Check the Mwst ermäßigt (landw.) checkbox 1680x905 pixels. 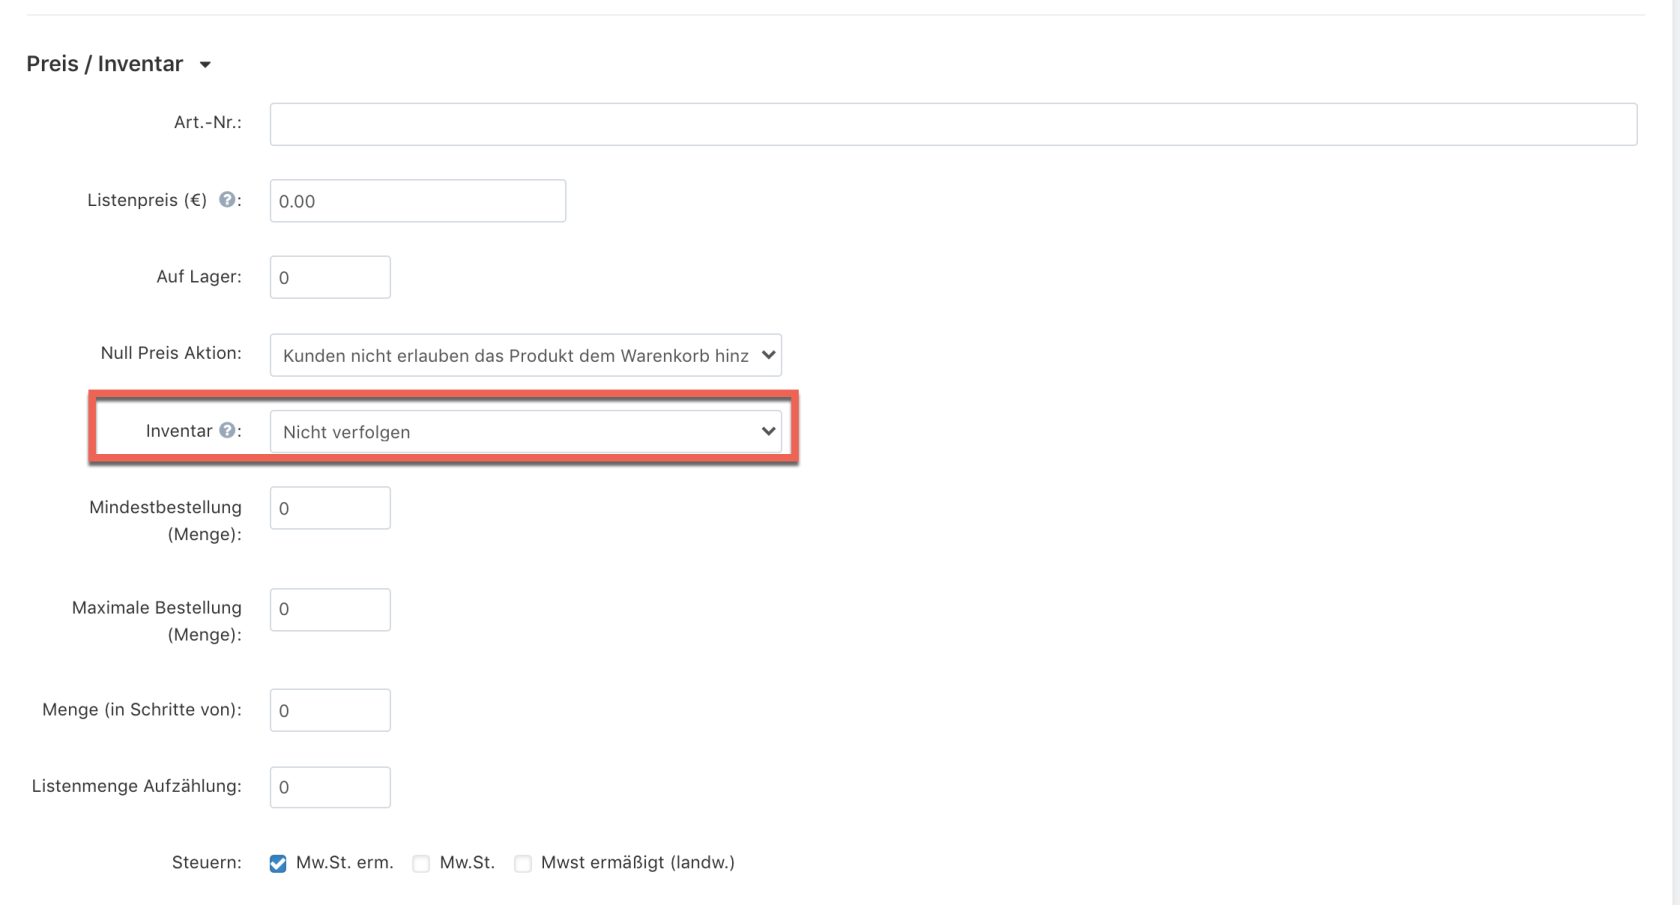click(x=522, y=863)
